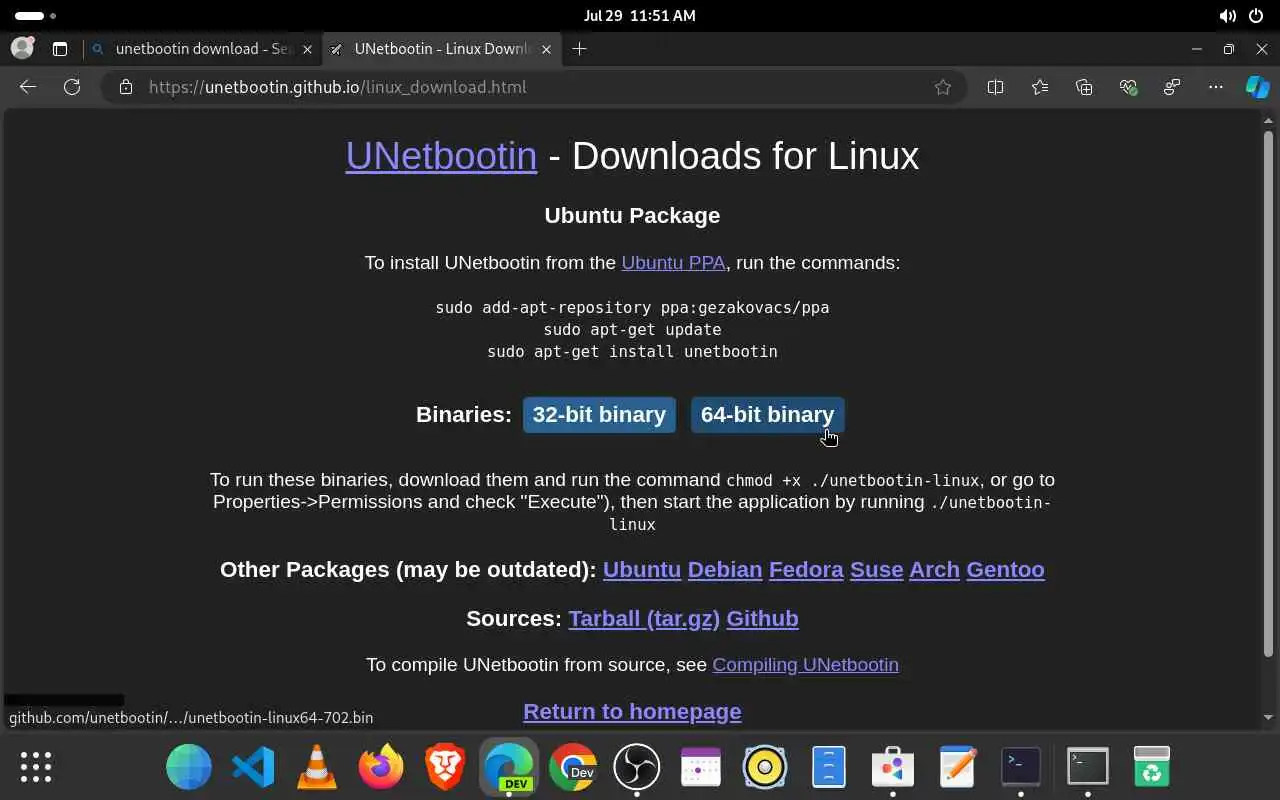Image resolution: width=1280 pixels, height=800 pixels.
Task: Go back to the previous page
Action: coord(28,87)
